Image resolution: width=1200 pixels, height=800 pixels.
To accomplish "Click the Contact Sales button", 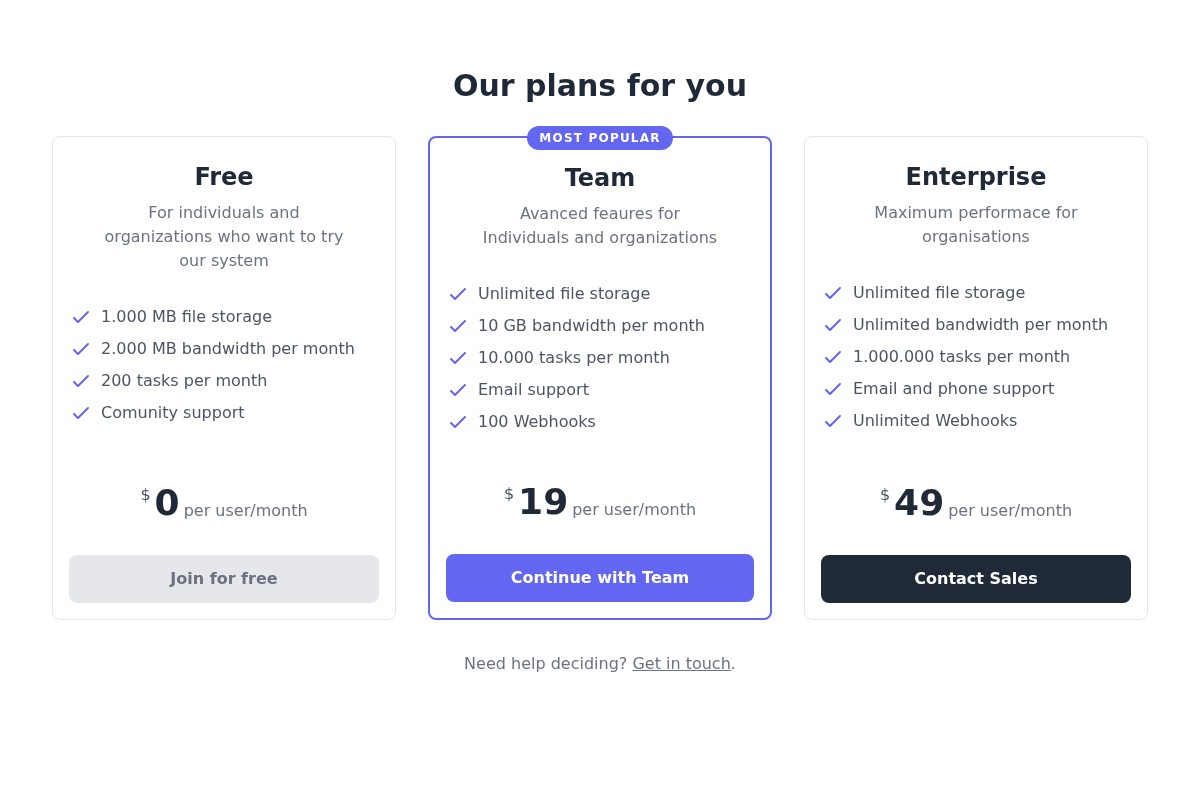I will pyautogui.click(x=976, y=579).
